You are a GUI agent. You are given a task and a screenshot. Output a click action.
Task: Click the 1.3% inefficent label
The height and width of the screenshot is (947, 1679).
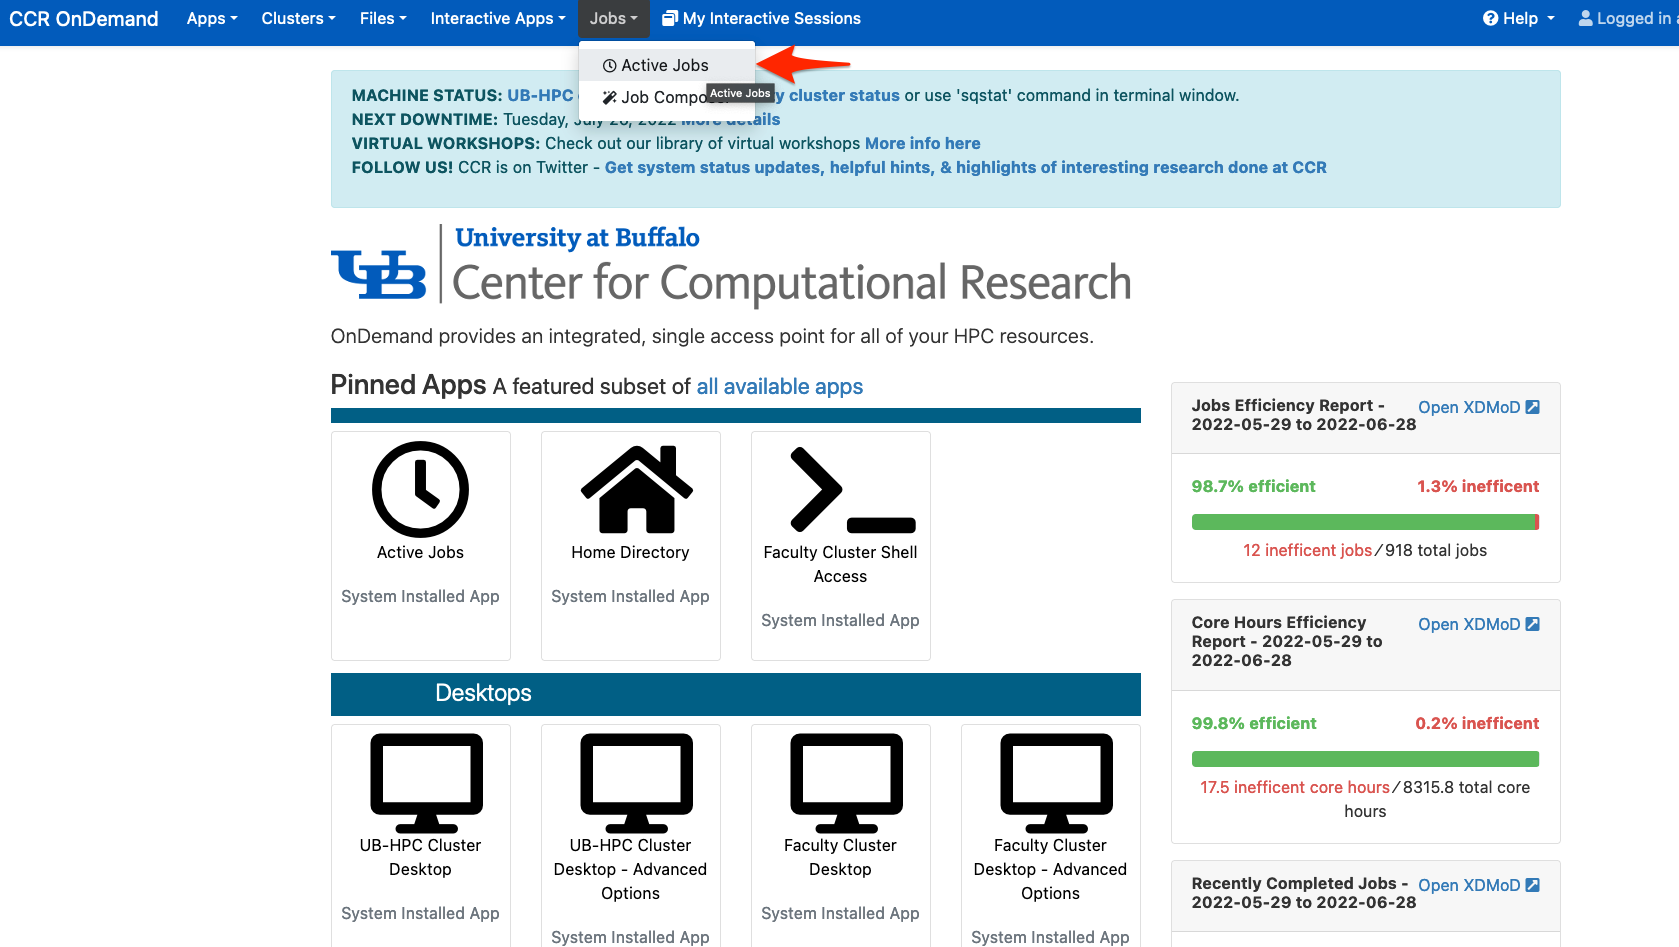(x=1478, y=486)
